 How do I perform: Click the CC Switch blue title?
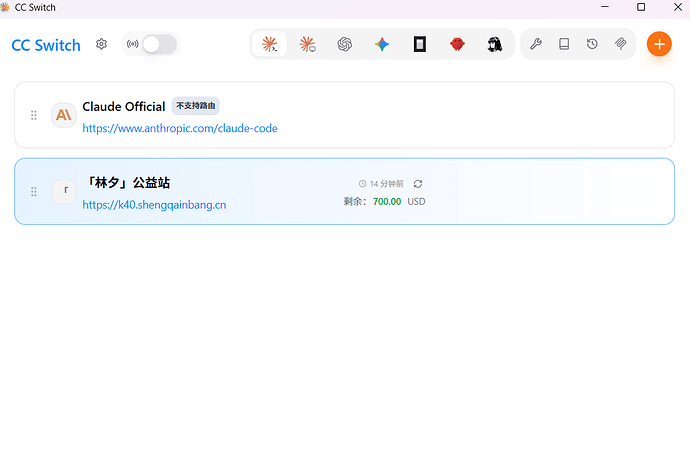(46, 45)
